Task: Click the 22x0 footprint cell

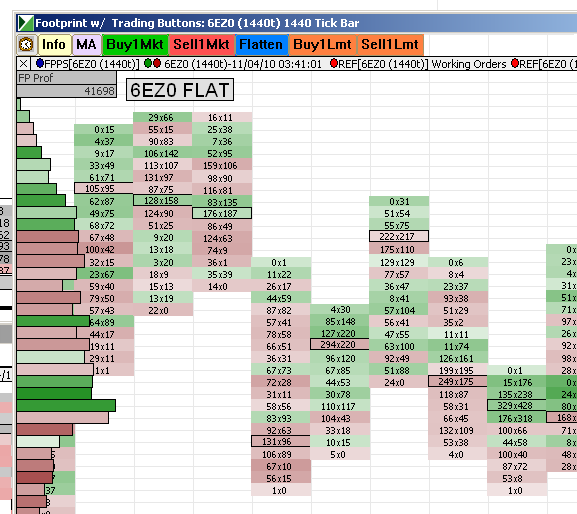Action: coord(162,311)
